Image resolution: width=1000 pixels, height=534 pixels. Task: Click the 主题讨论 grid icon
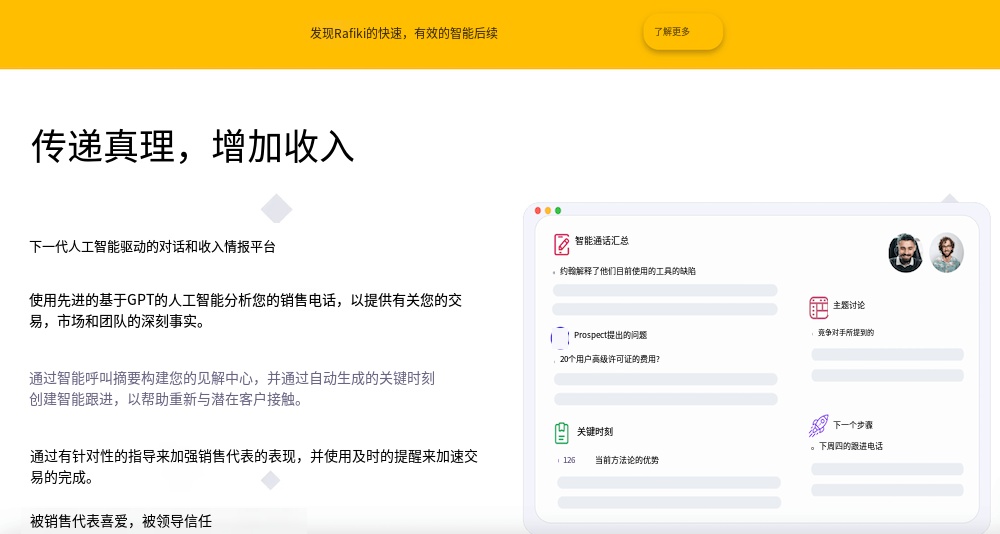(x=818, y=308)
